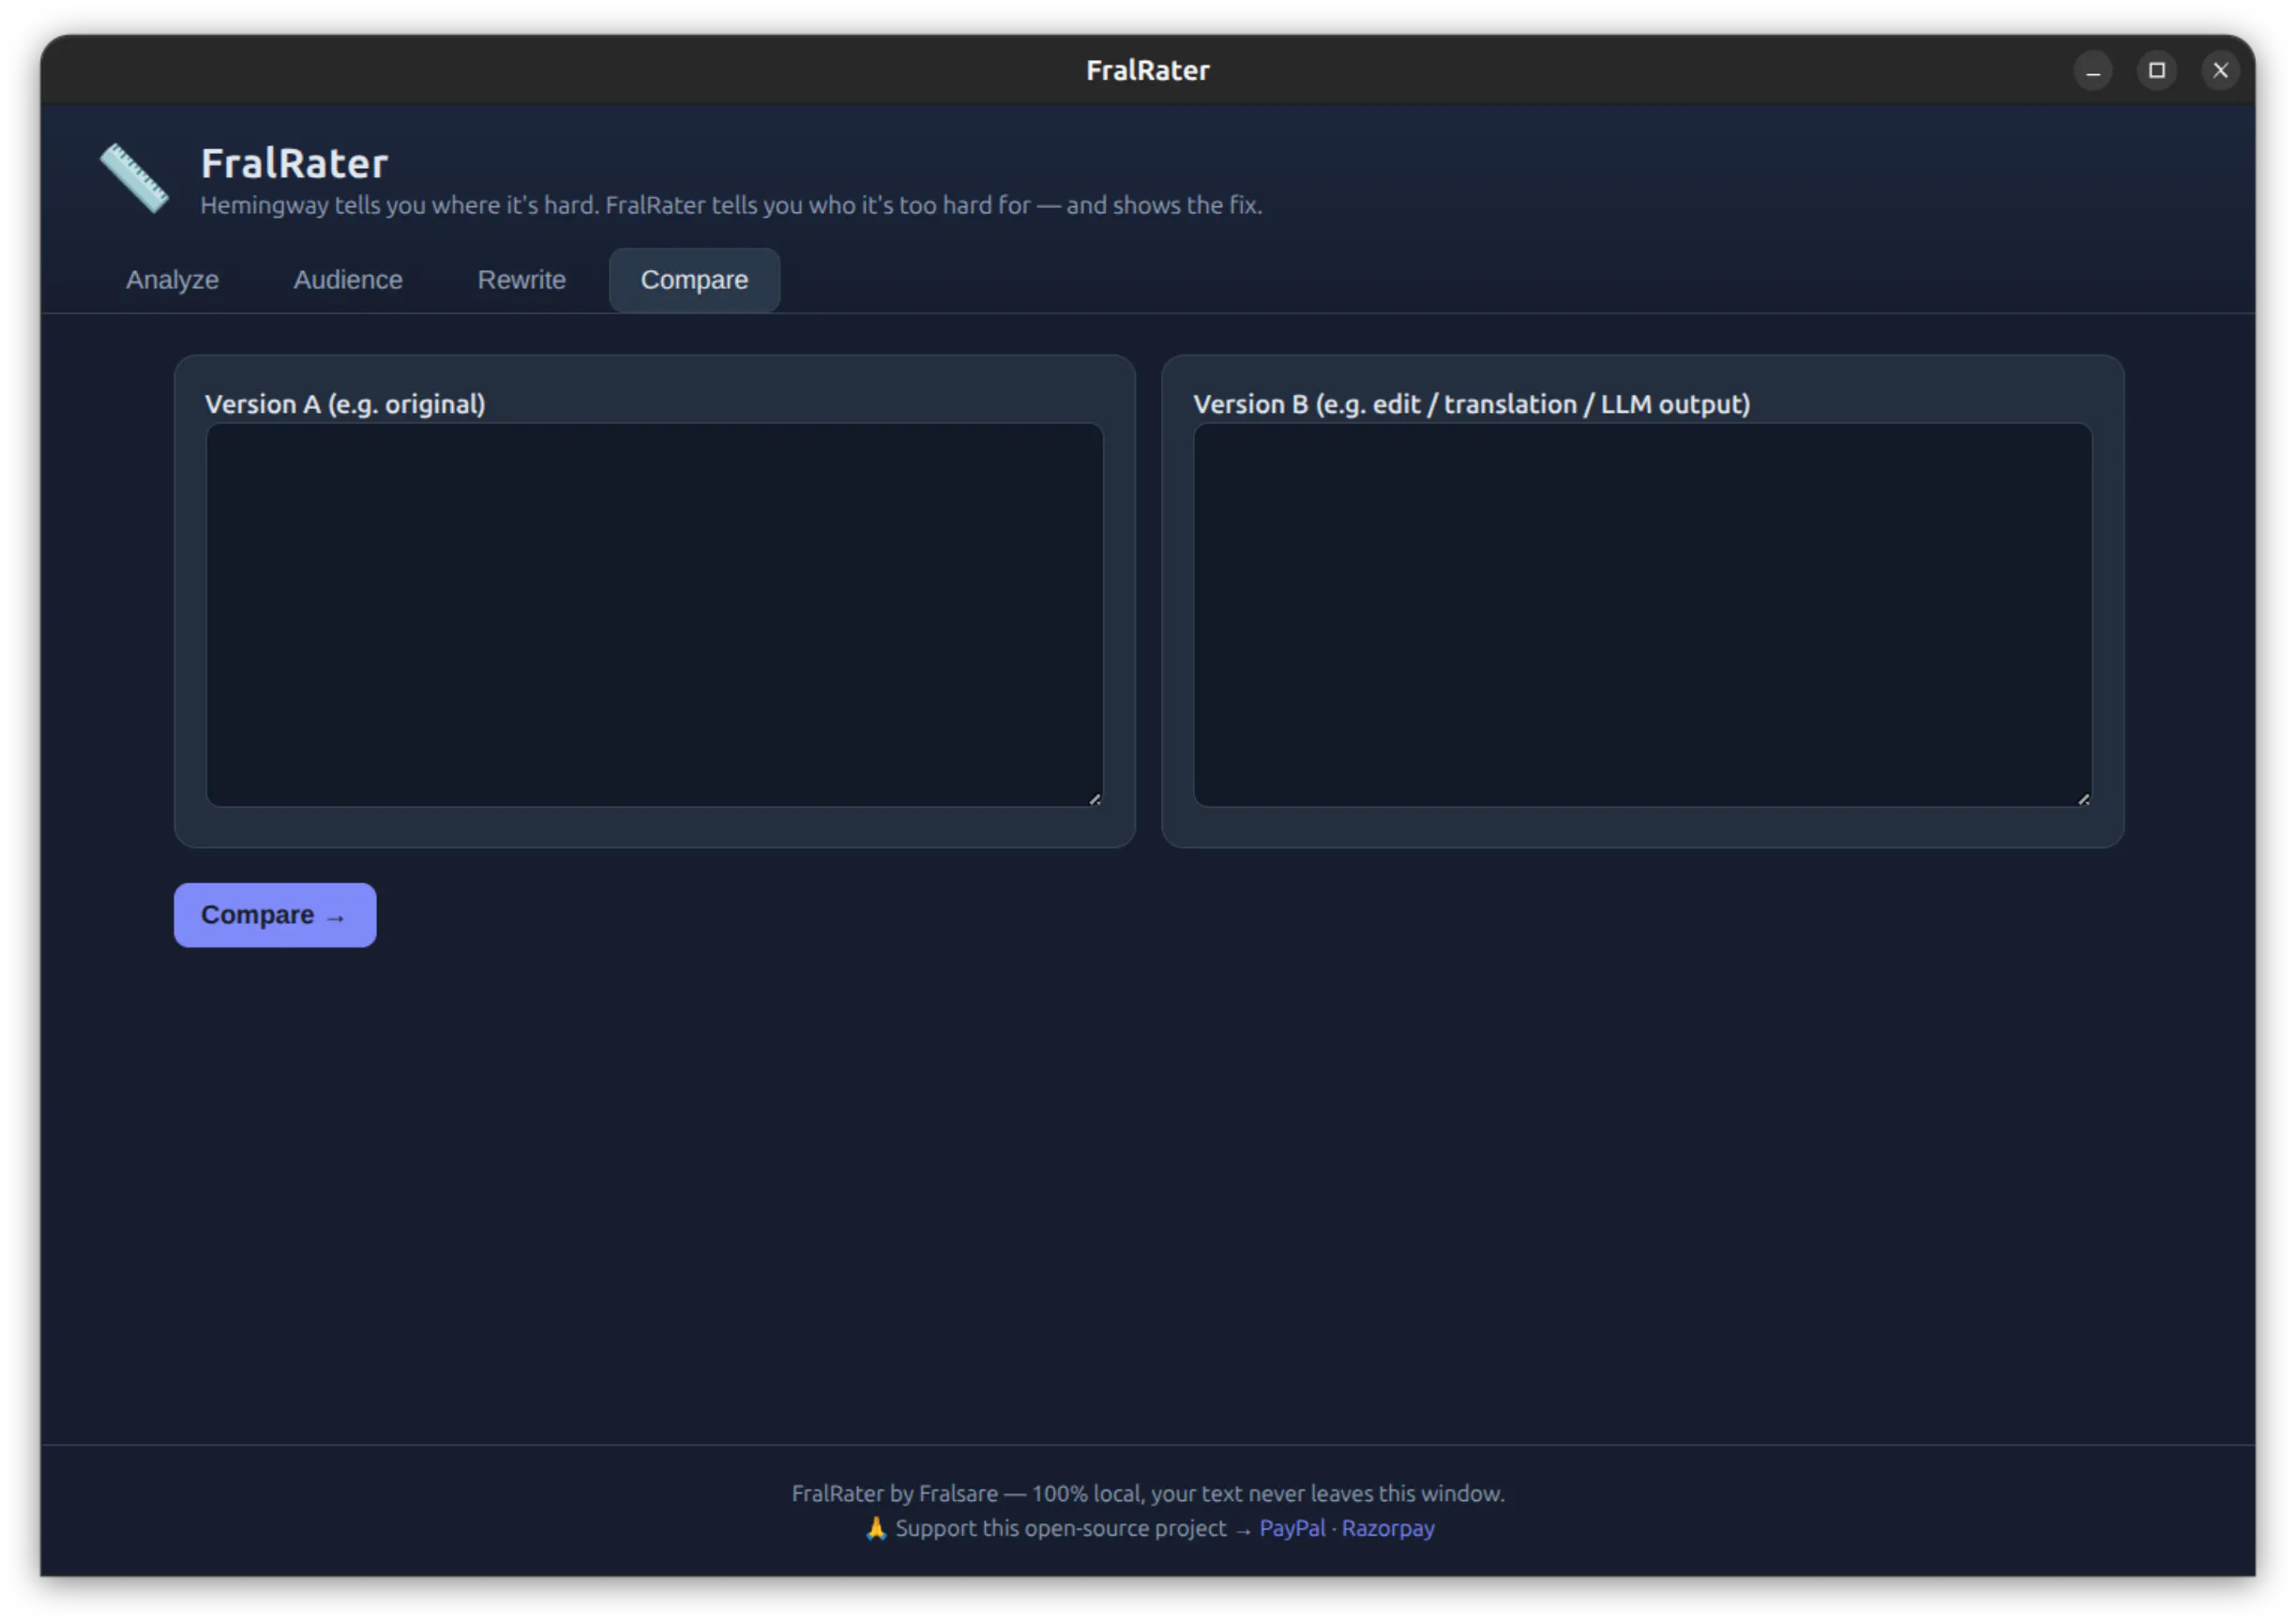Viewport: 2296px width, 1621px height.
Task: Select the Compare tab
Action: [x=694, y=280]
